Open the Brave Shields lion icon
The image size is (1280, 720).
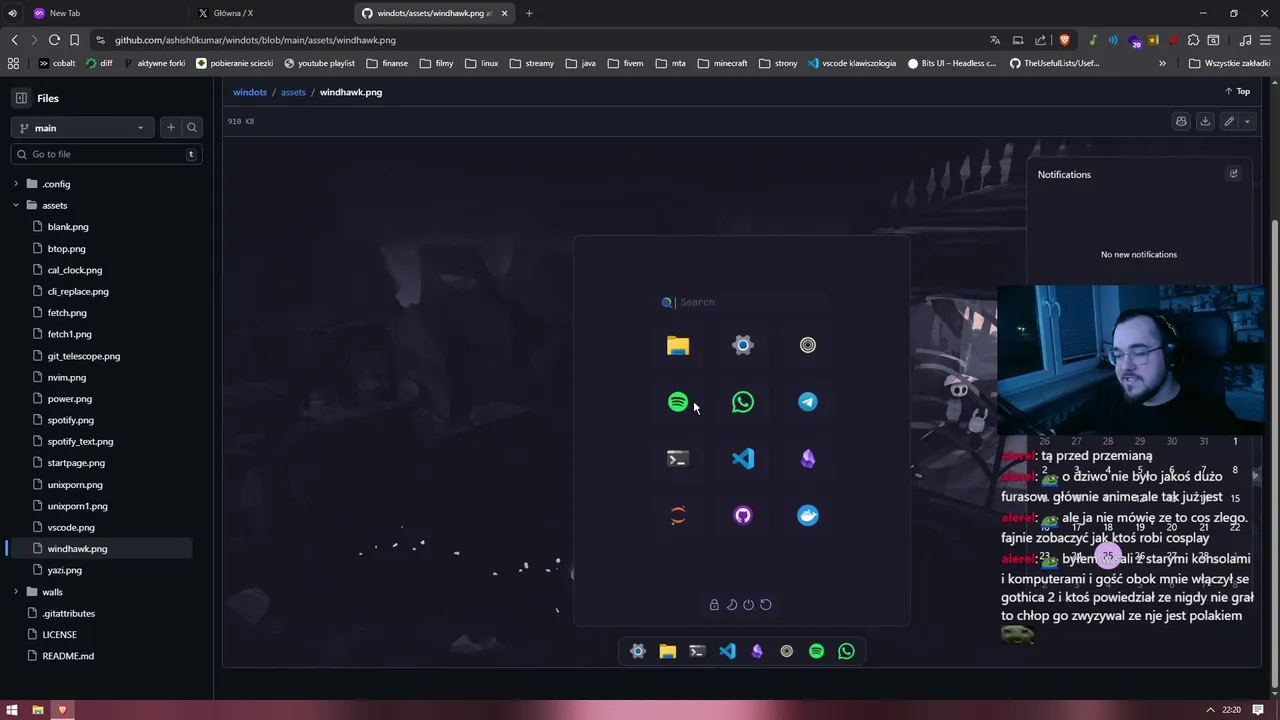1064,40
